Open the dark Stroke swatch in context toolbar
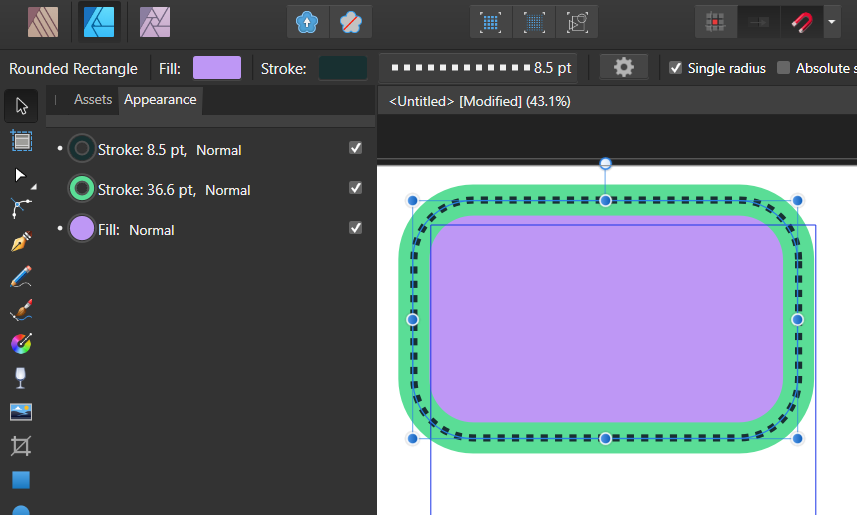This screenshot has width=857, height=515. [343, 68]
